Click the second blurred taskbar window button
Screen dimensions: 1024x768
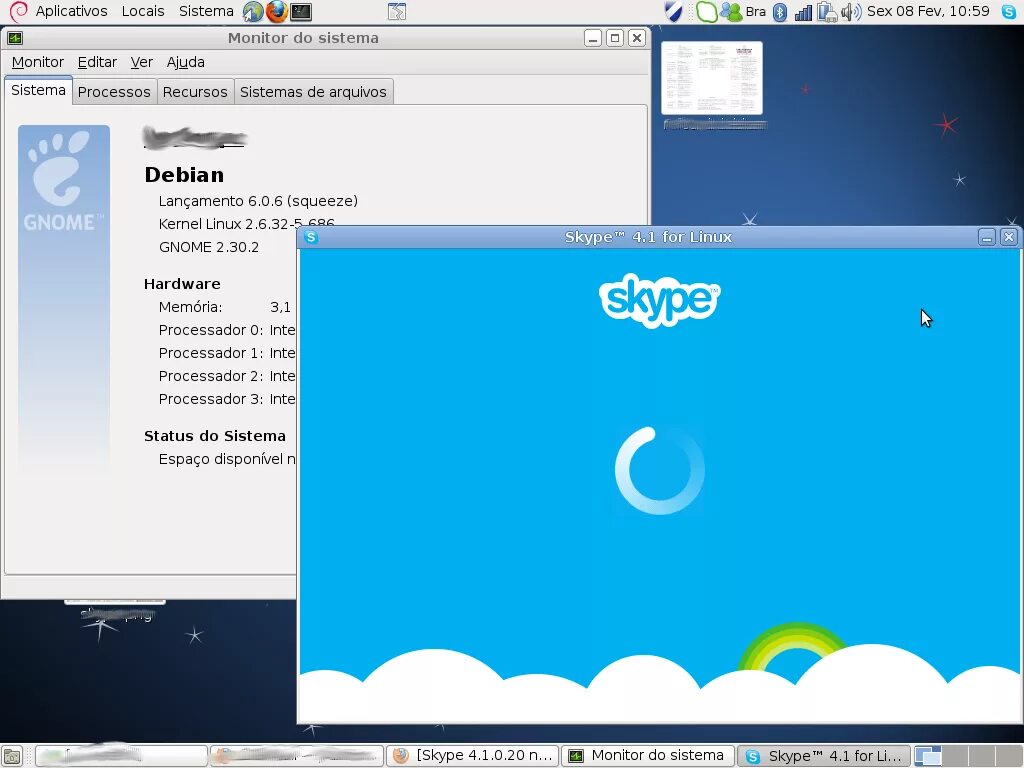coord(296,756)
